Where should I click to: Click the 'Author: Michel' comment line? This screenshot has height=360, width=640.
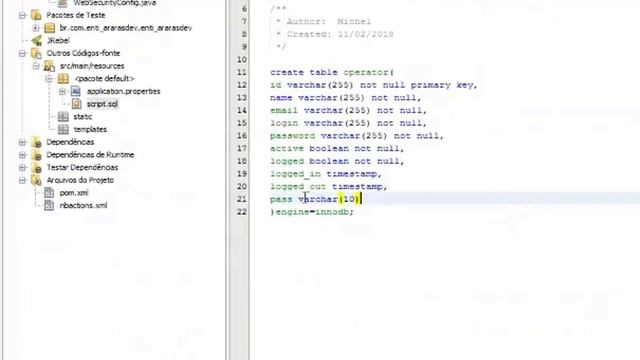pyautogui.click(x=324, y=22)
